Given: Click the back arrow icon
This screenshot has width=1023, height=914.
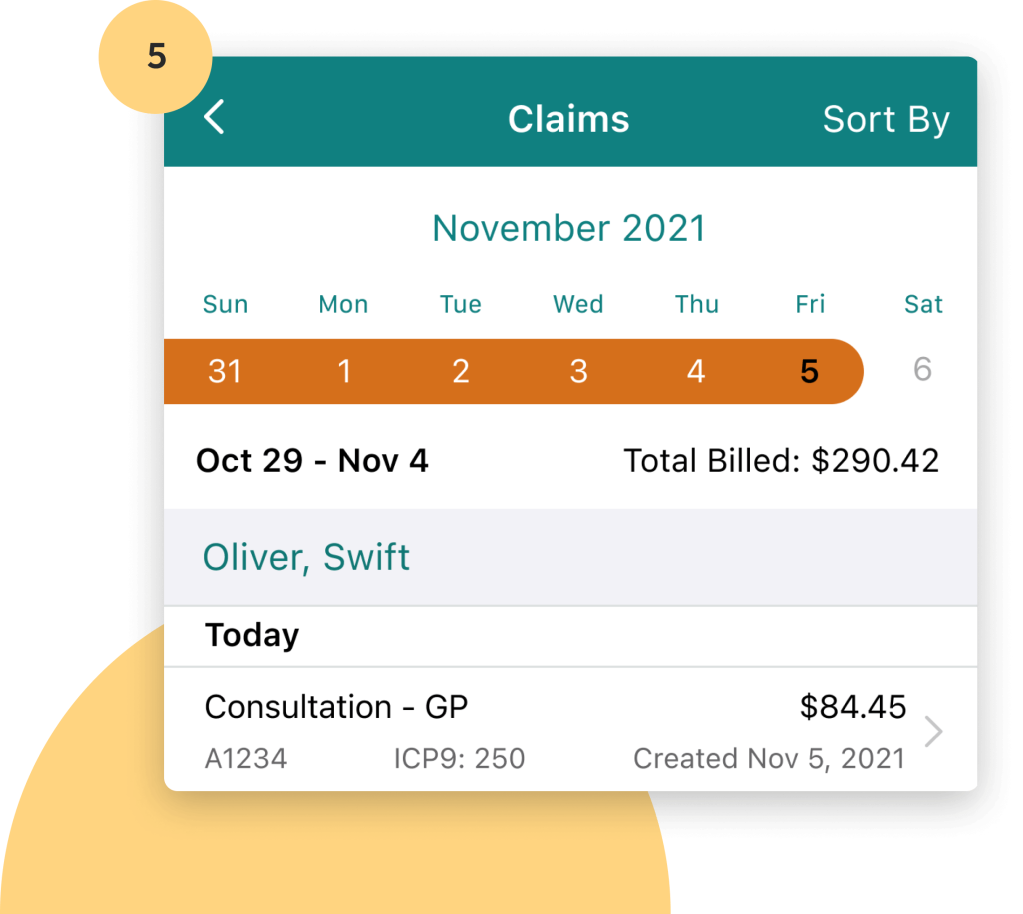Looking at the screenshot, I should (213, 117).
